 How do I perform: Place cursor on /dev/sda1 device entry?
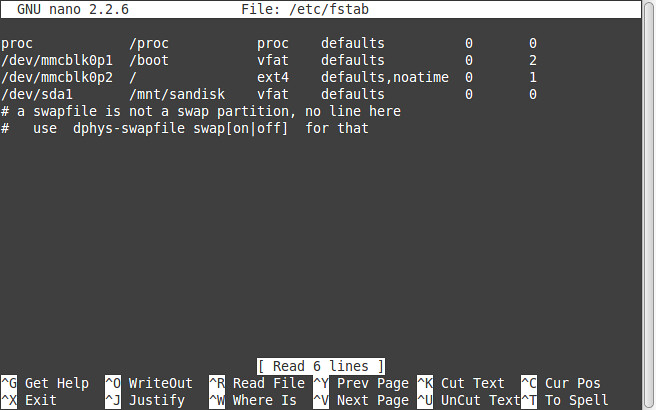click(36, 94)
